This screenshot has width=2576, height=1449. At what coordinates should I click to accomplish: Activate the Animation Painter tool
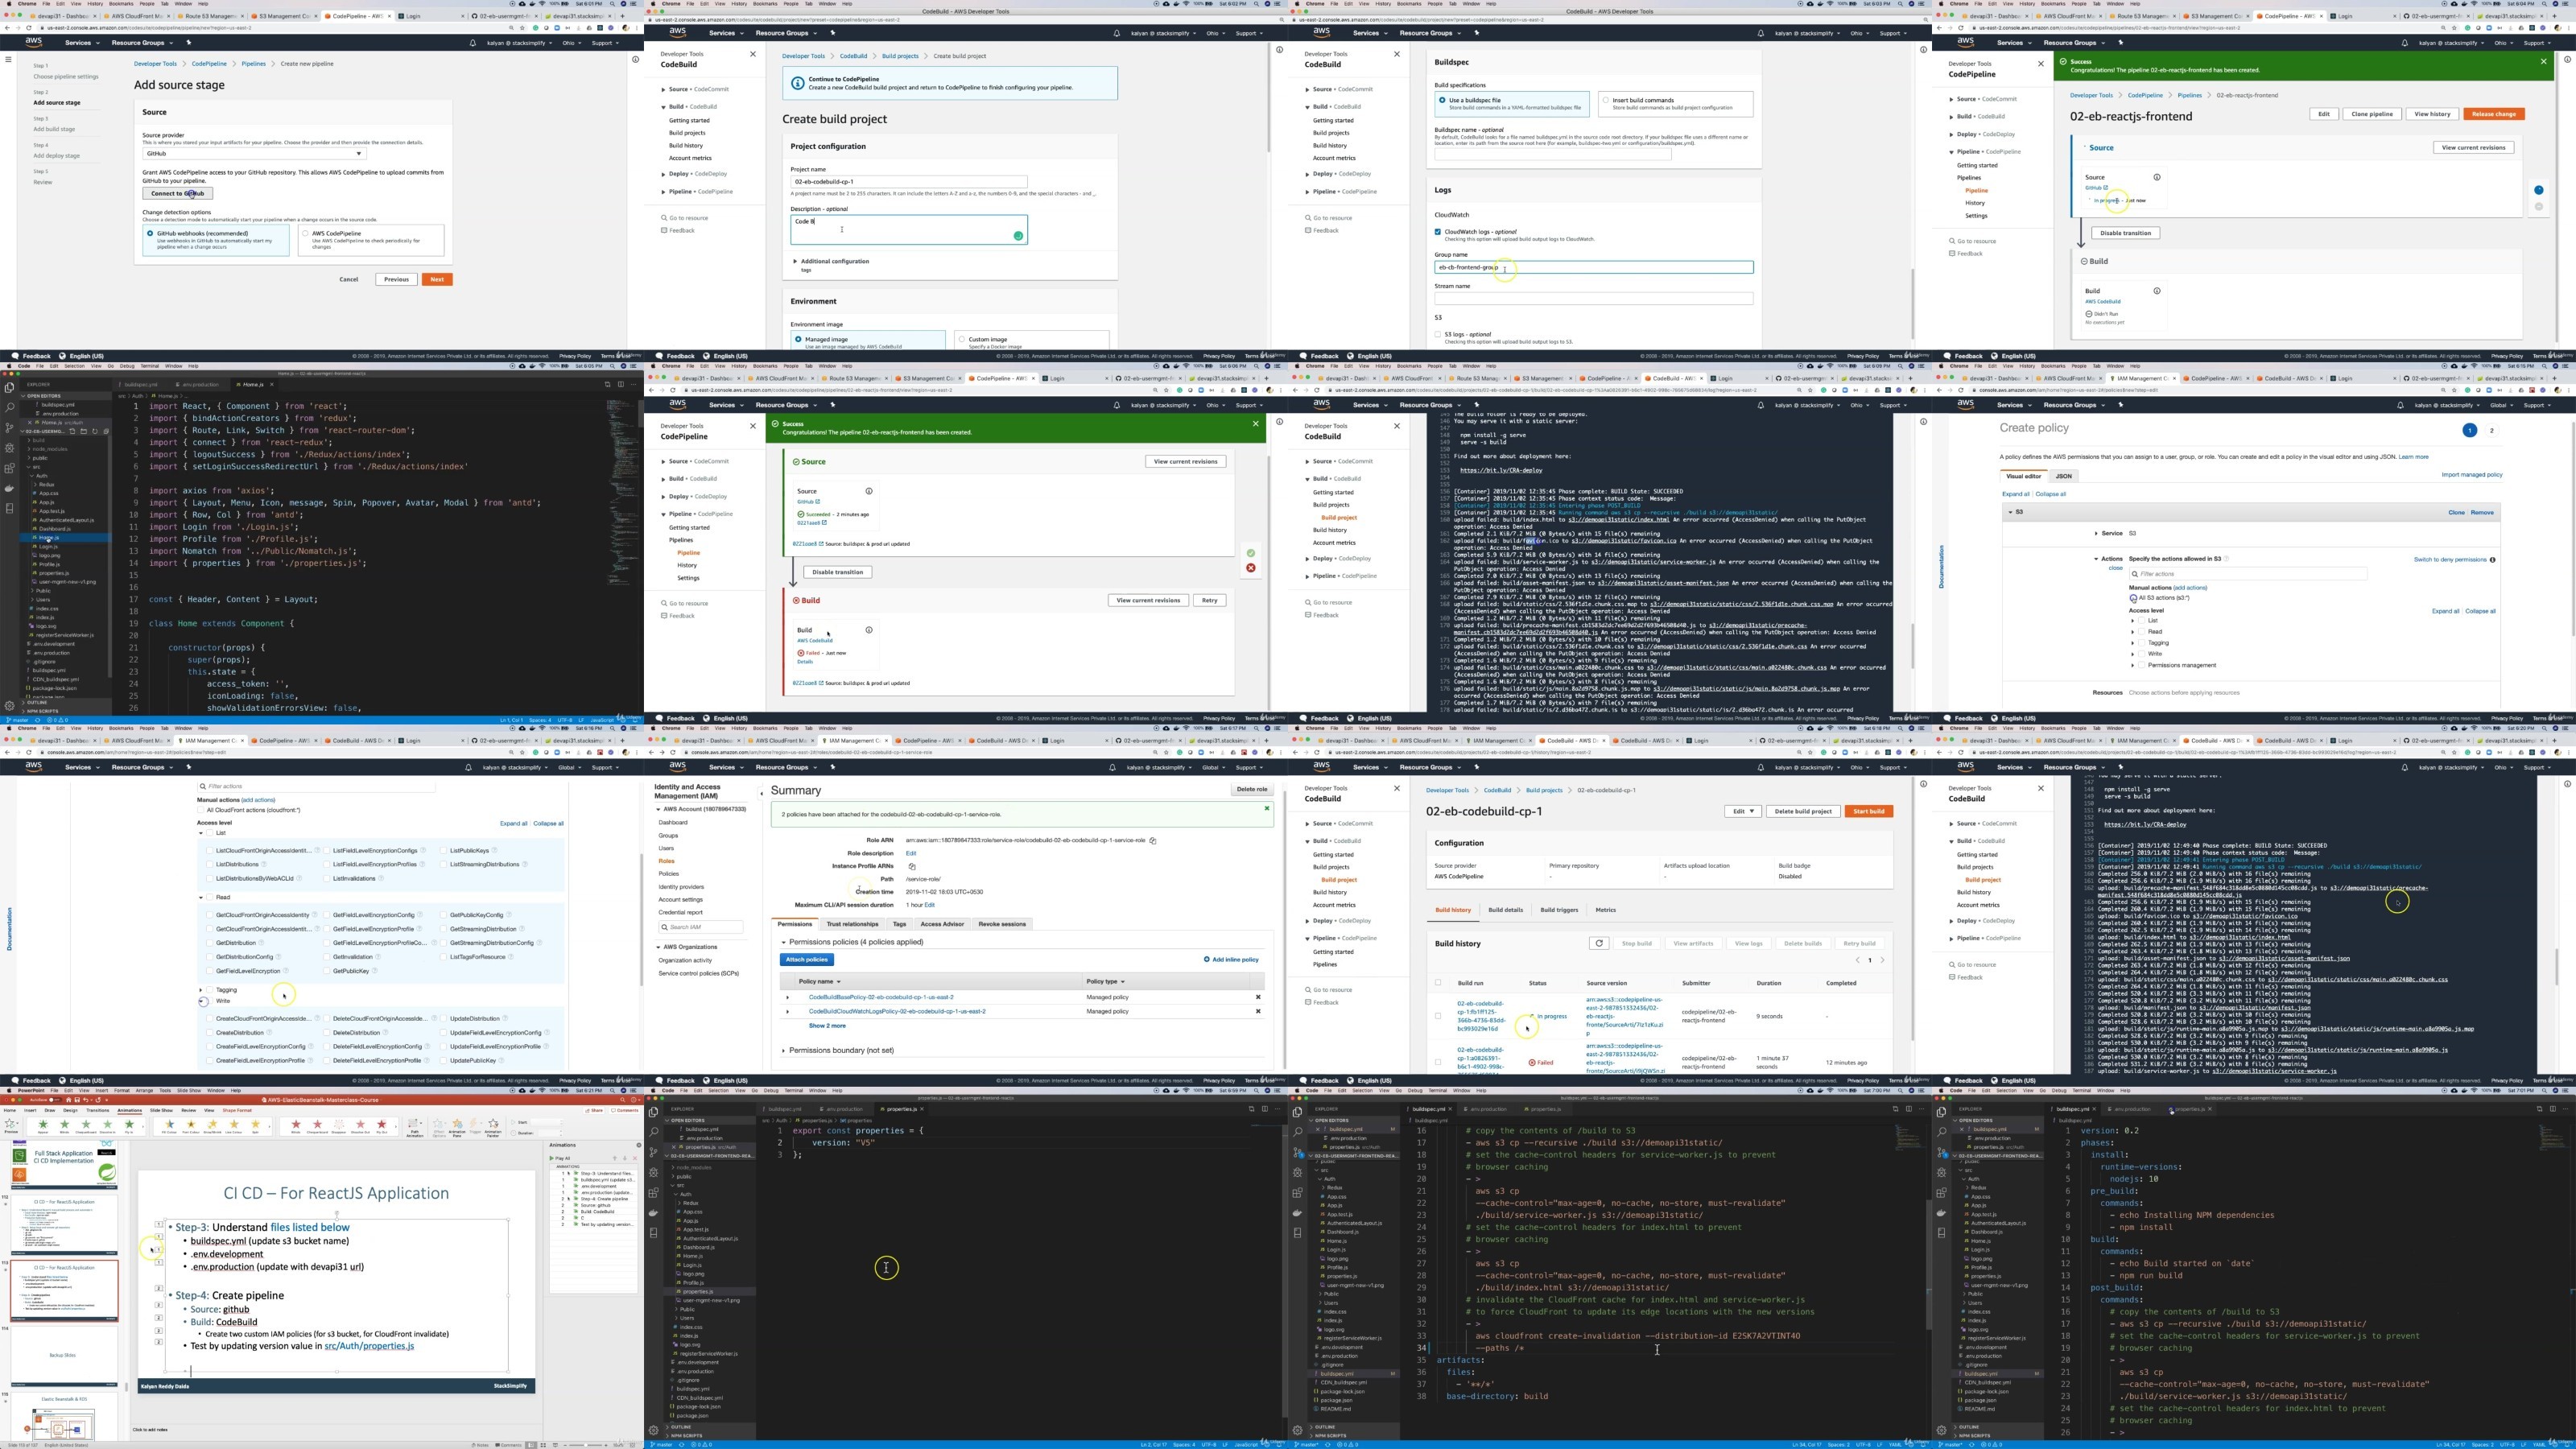coord(493,1128)
